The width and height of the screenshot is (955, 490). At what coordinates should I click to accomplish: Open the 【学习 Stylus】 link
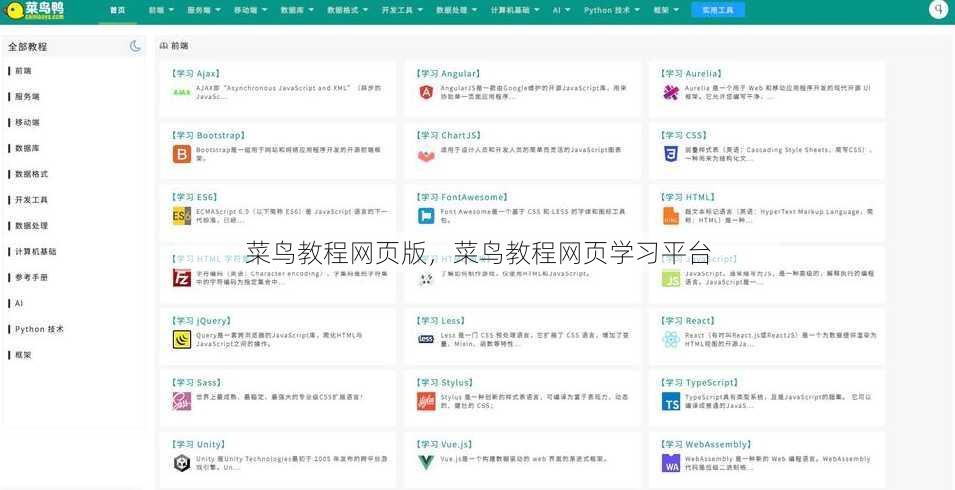coord(445,382)
